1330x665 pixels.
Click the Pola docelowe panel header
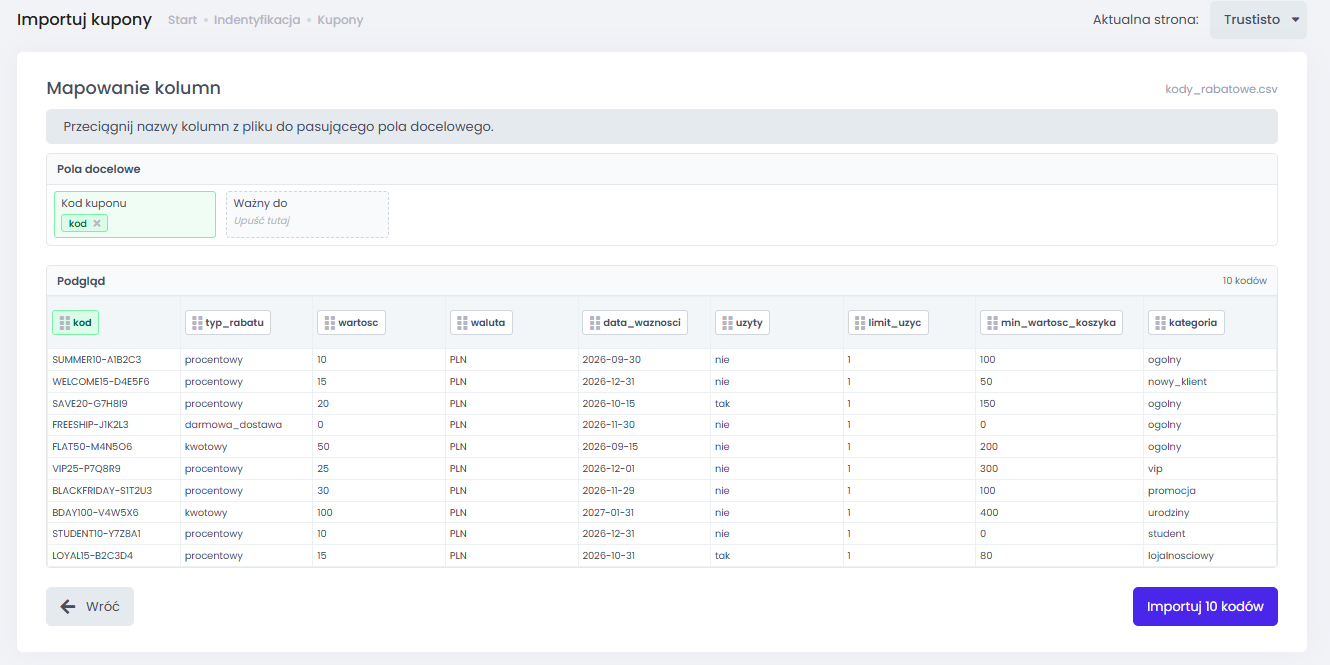click(x=662, y=169)
